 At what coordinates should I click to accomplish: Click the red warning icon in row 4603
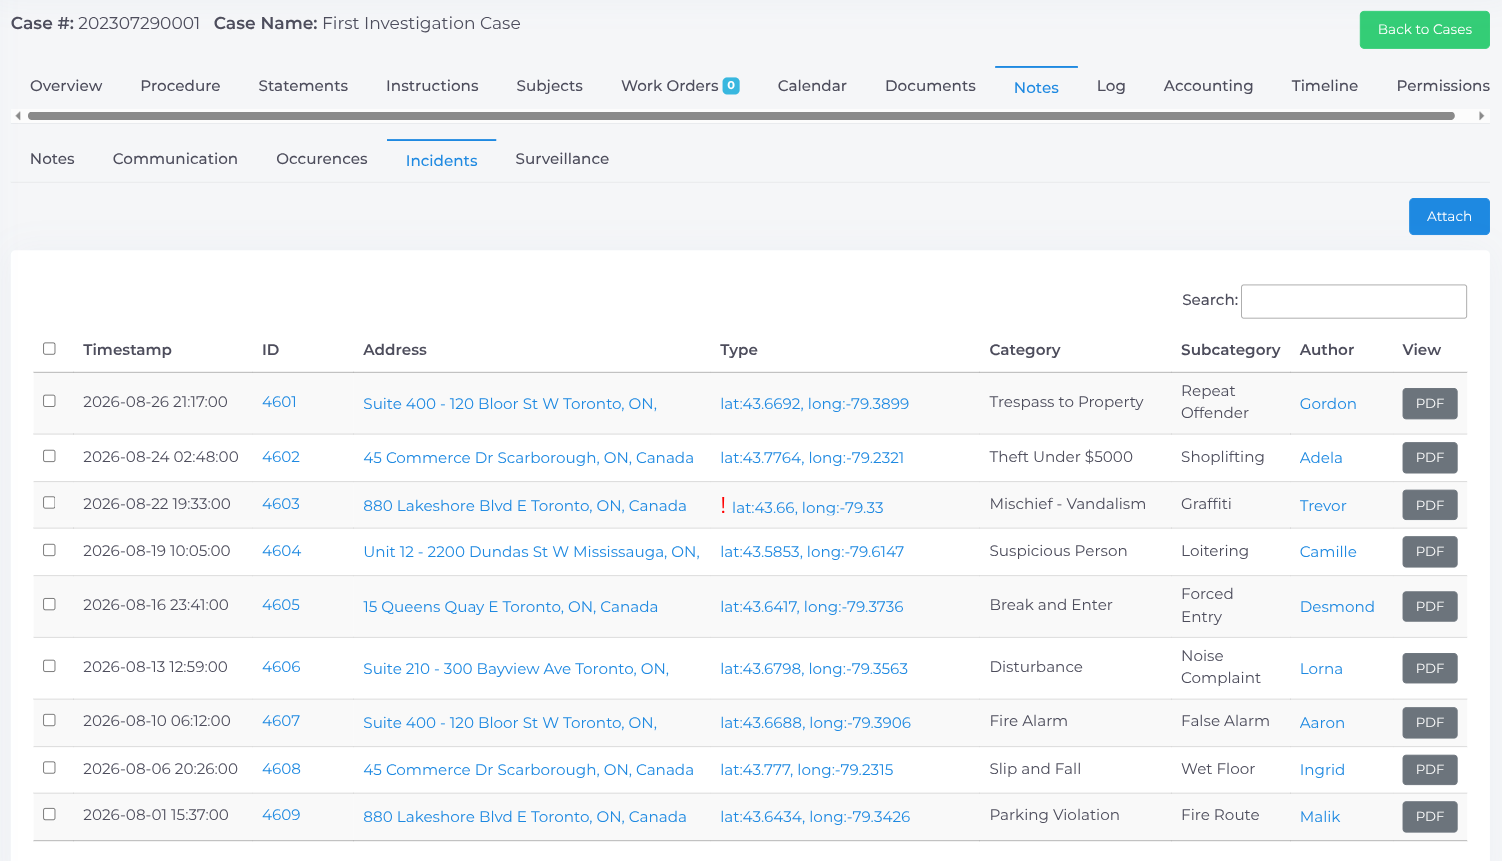tap(723, 506)
